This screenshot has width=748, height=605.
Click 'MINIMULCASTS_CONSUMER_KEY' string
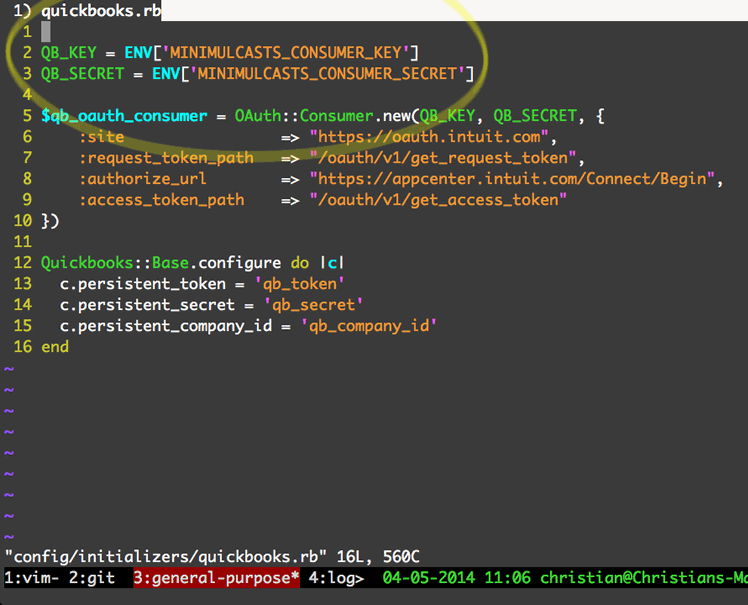tap(286, 52)
